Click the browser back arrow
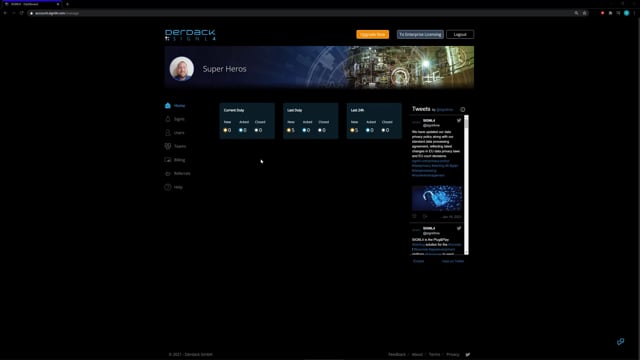Image resolution: width=640 pixels, height=360 pixels. [x=5, y=13]
